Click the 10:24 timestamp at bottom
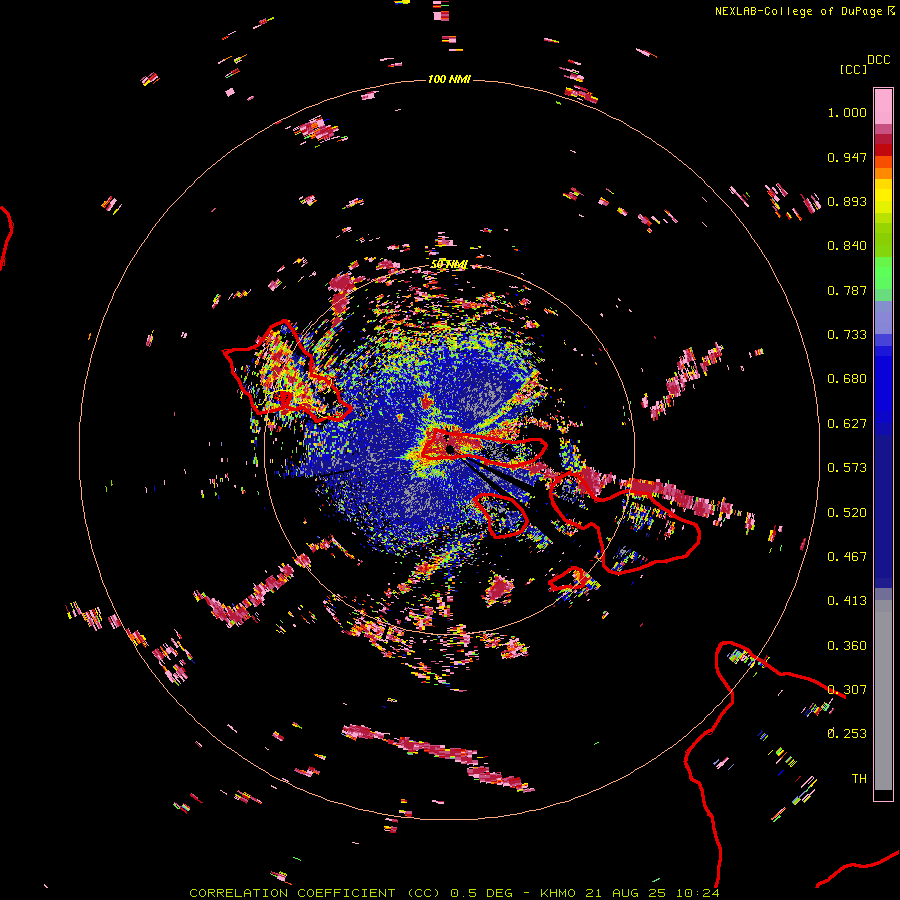 coord(698,893)
